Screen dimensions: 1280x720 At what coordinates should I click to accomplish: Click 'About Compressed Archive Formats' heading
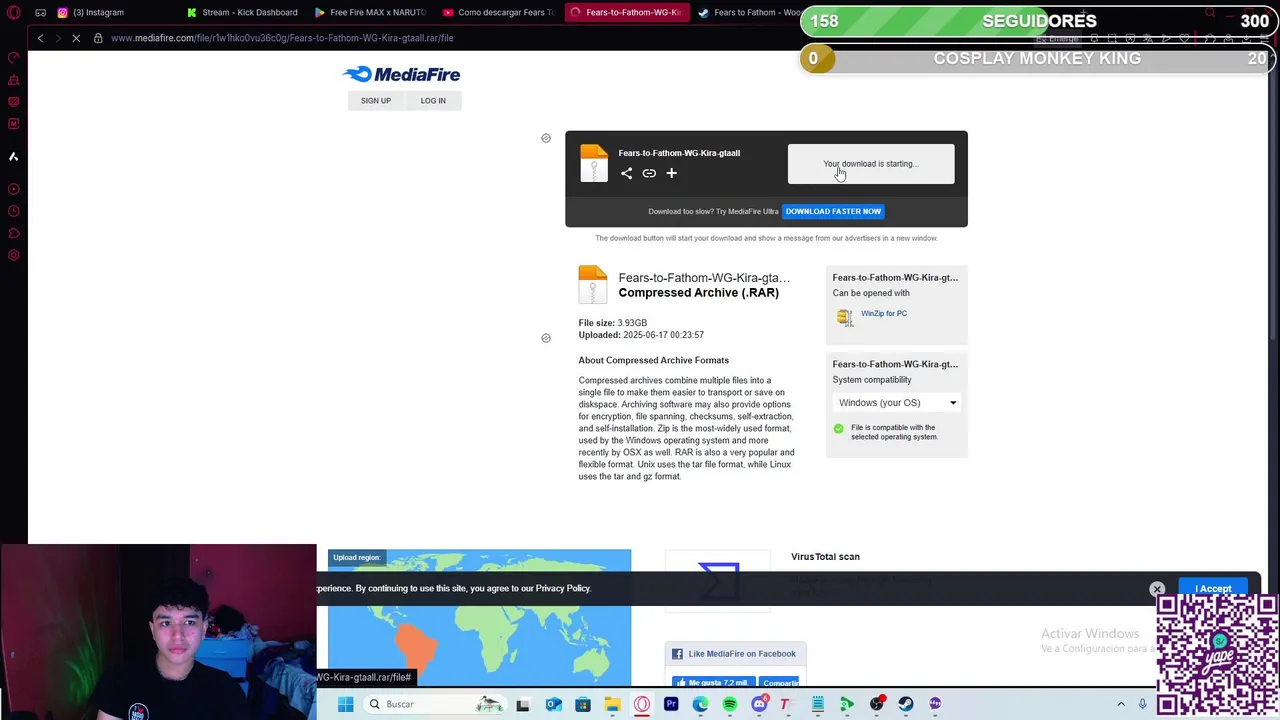tap(653, 360)
